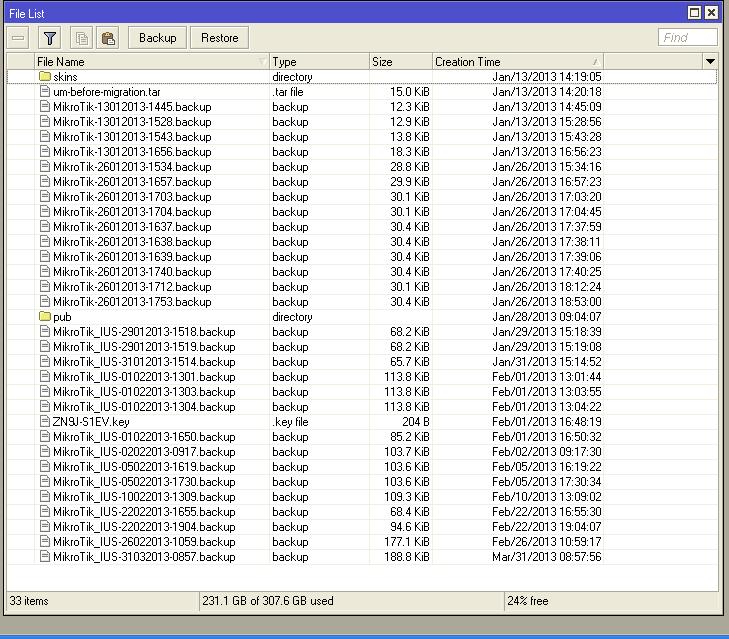This screenshot has height=639, width=729.
Task: Click creation time Mar/31/2013 08:57:56
Action: tap(547, 557)
